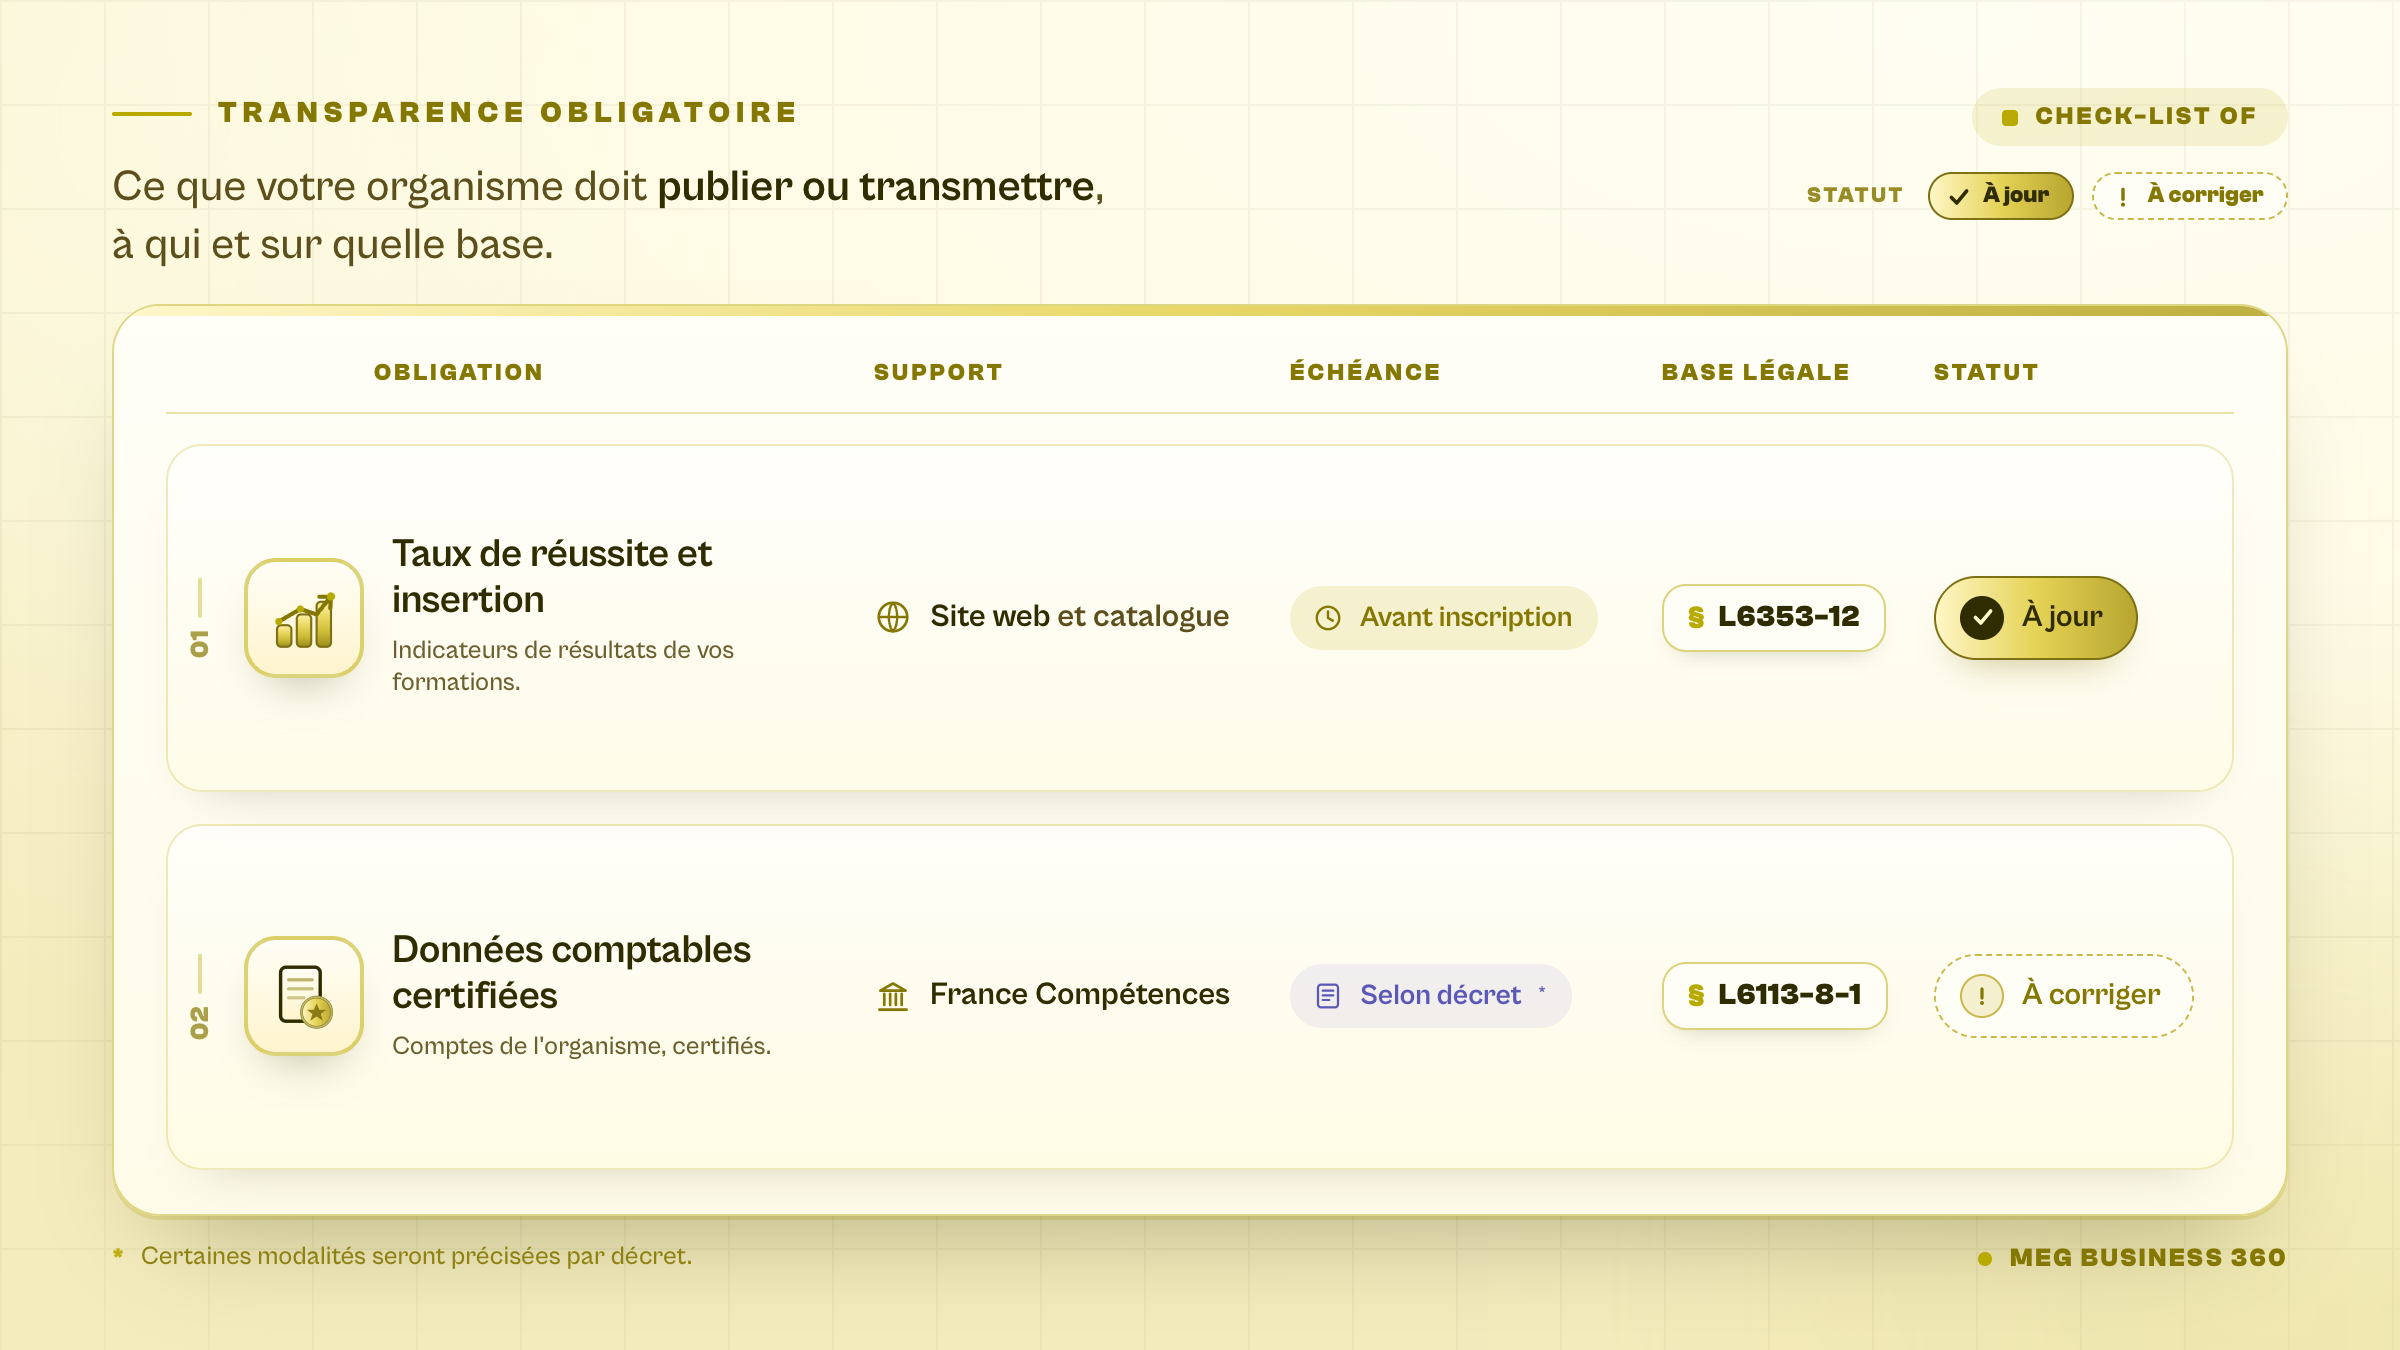The image size is (2400, 1350).
Task: Click the description Indicateurs de résultats de vos formations
Action: click(563, 666)
